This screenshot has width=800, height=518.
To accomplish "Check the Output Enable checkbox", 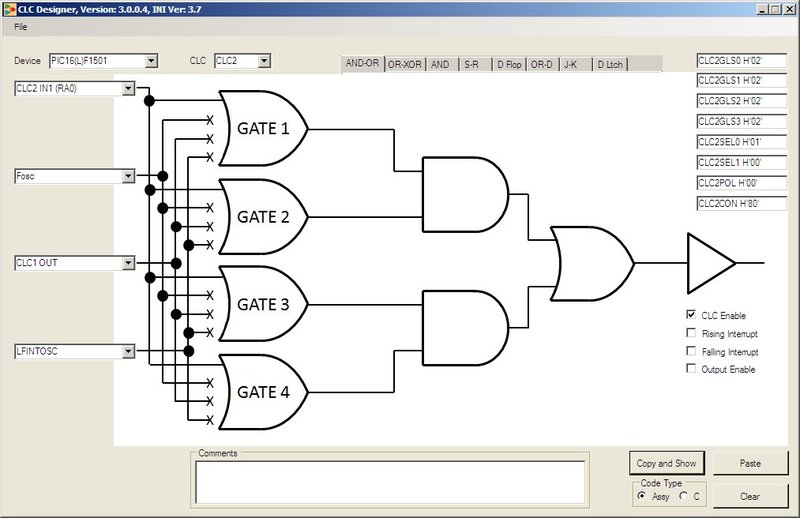I will [x=691, y=368].
